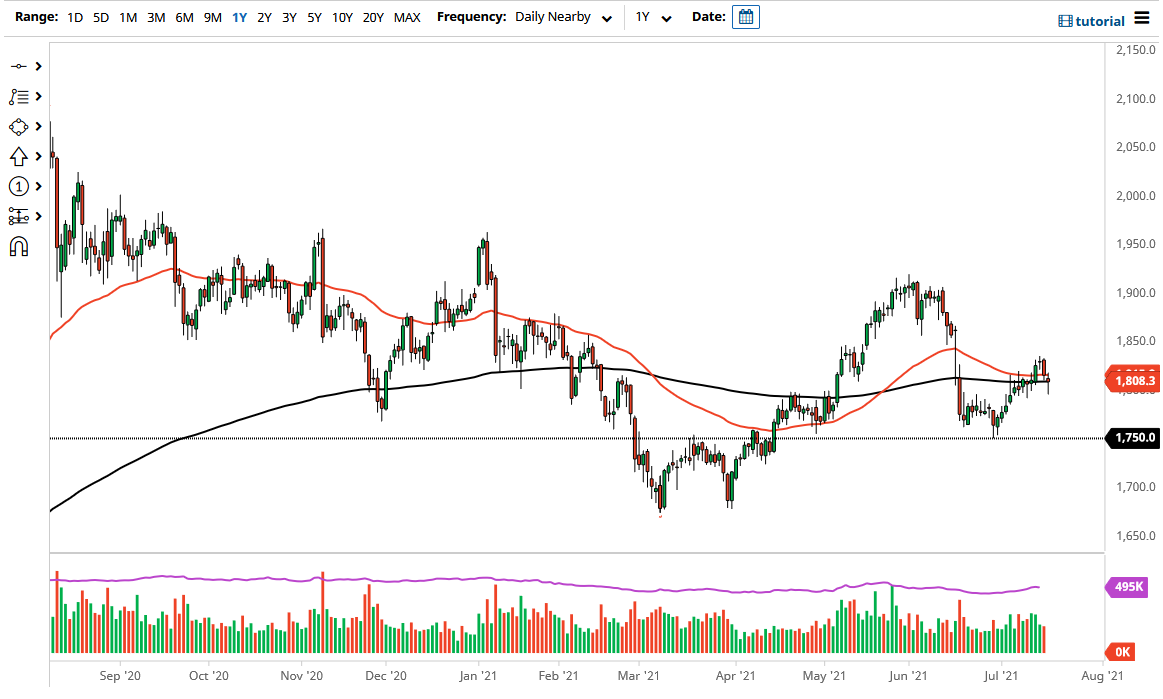
Task: Open the measurement tool icon
Action: (19, 216)
